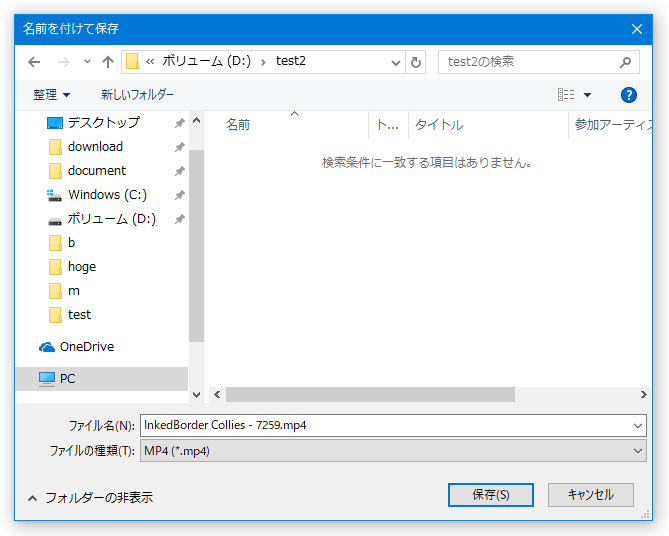
Task: Sort by the タイトル column header
Action: coord(488,125)
